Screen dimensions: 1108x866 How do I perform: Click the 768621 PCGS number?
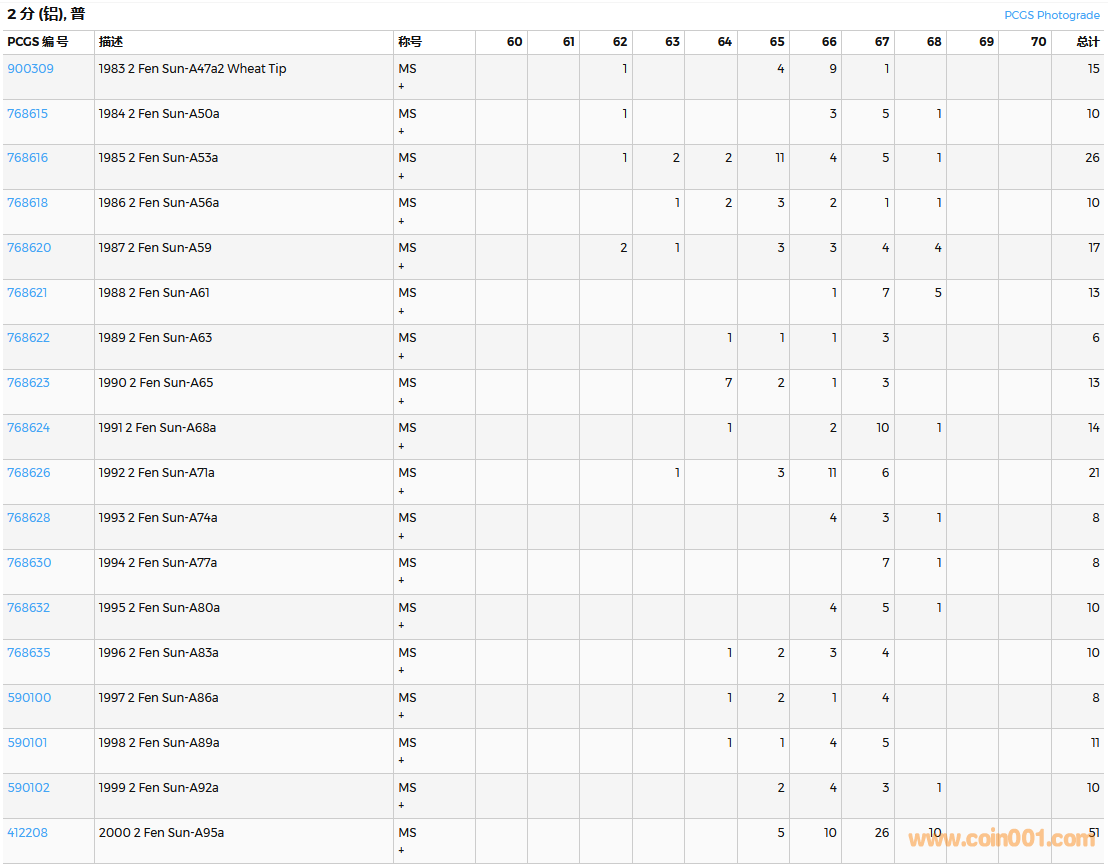[x=27, y=293]
